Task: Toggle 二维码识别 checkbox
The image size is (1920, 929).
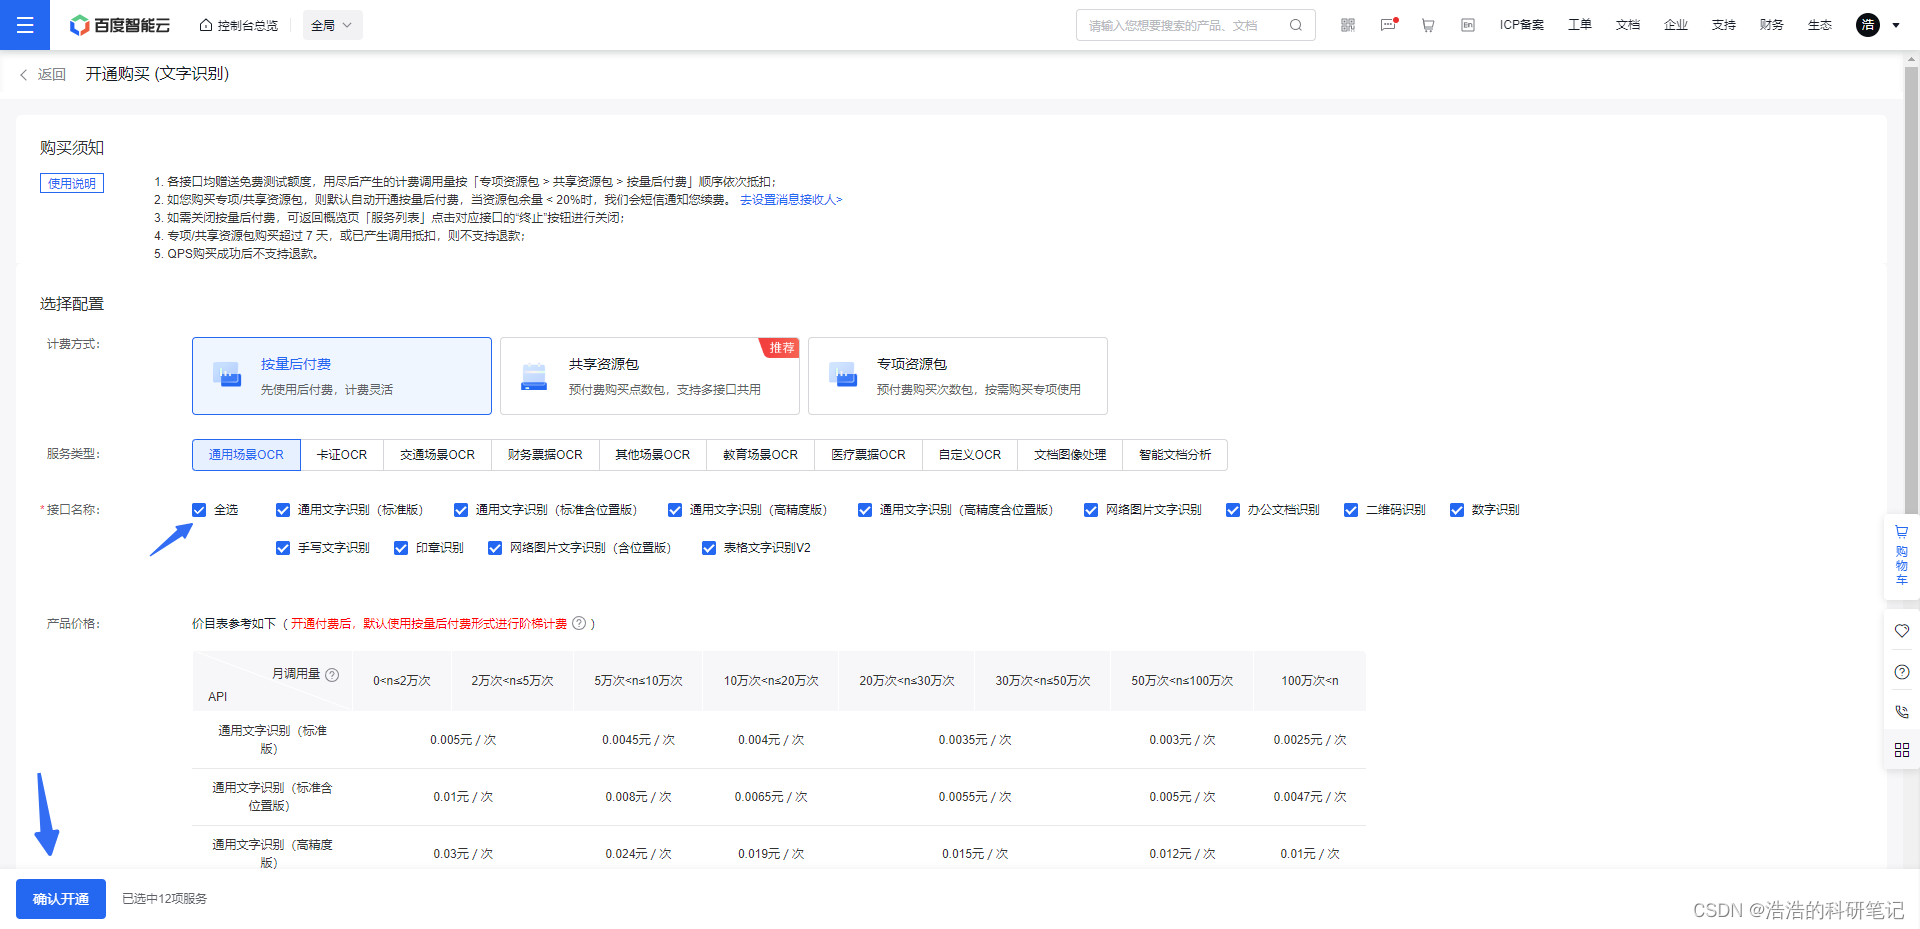Action: coord(1351,510)
